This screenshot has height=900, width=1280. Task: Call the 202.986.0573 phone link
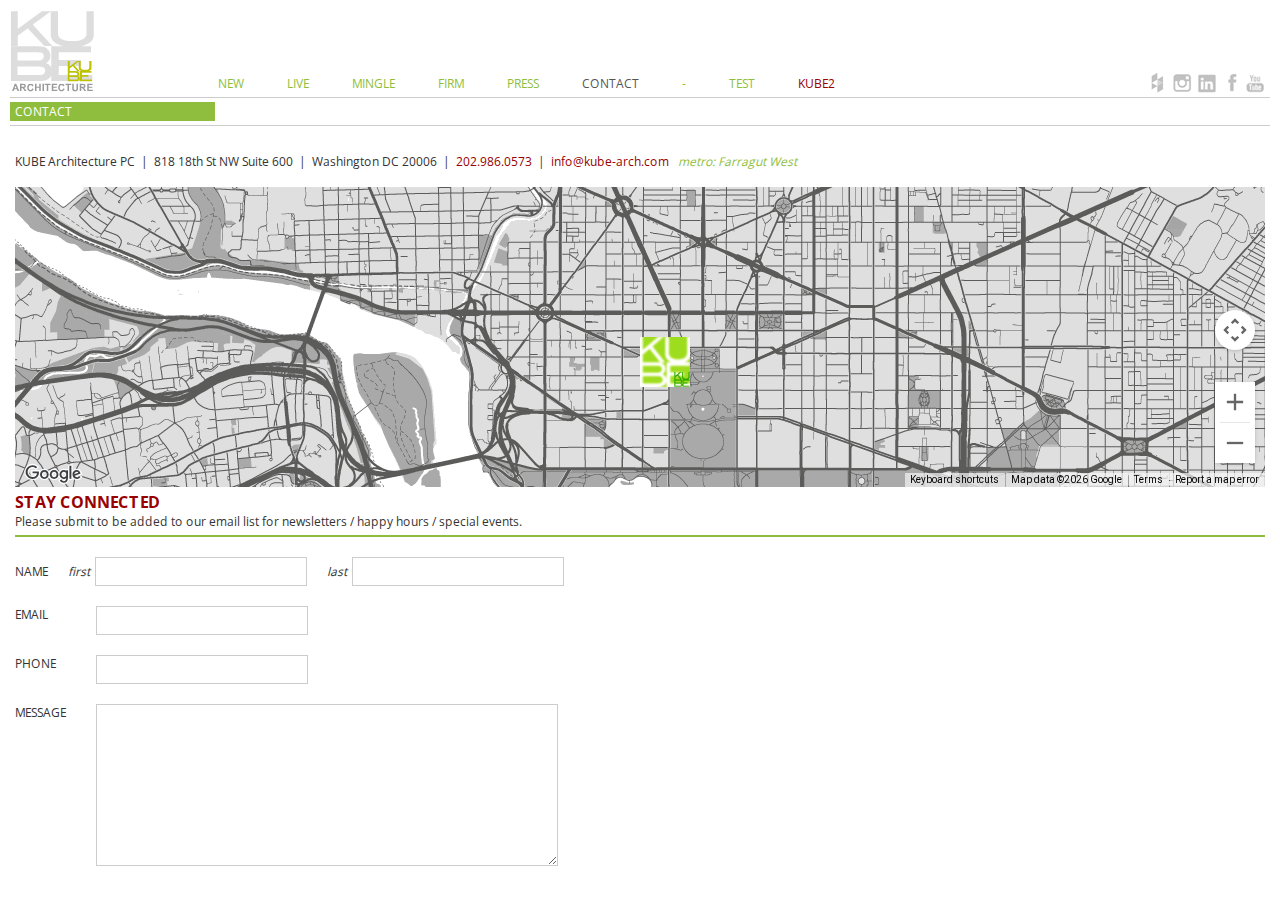click(x=494, y=162)
